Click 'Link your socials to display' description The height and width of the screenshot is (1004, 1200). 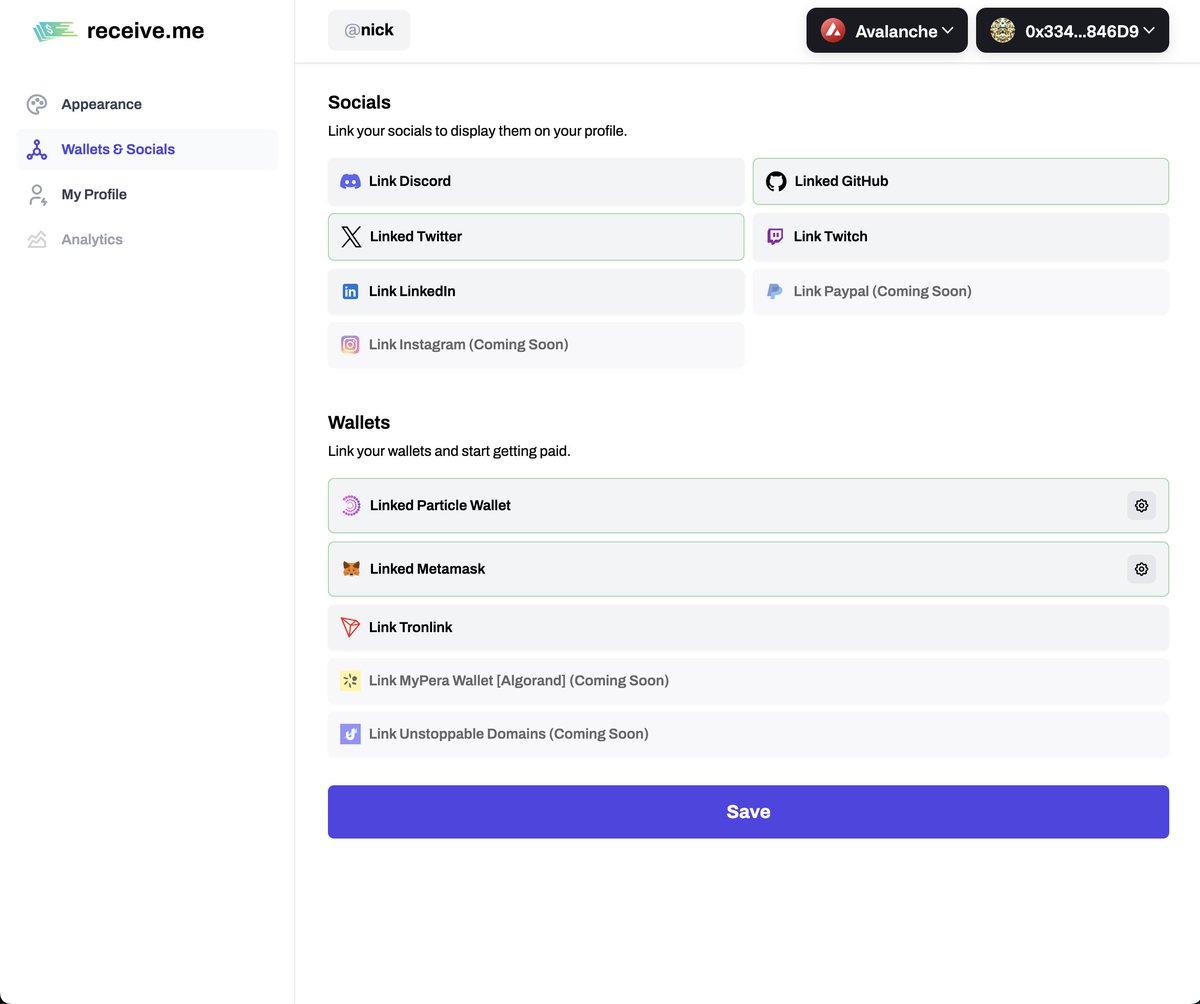tap(477, 131)
